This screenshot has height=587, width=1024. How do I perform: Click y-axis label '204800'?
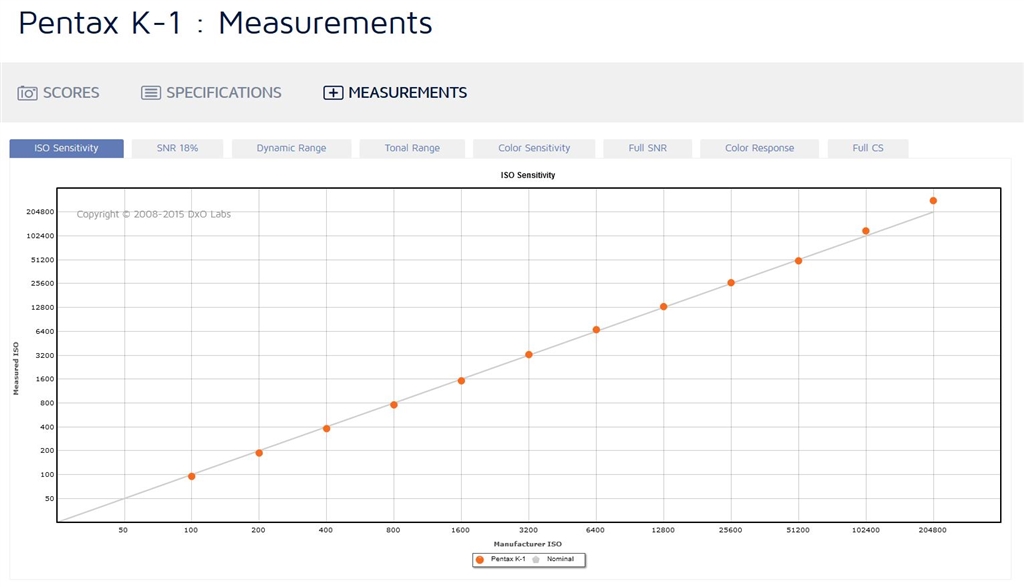(40, 212)
